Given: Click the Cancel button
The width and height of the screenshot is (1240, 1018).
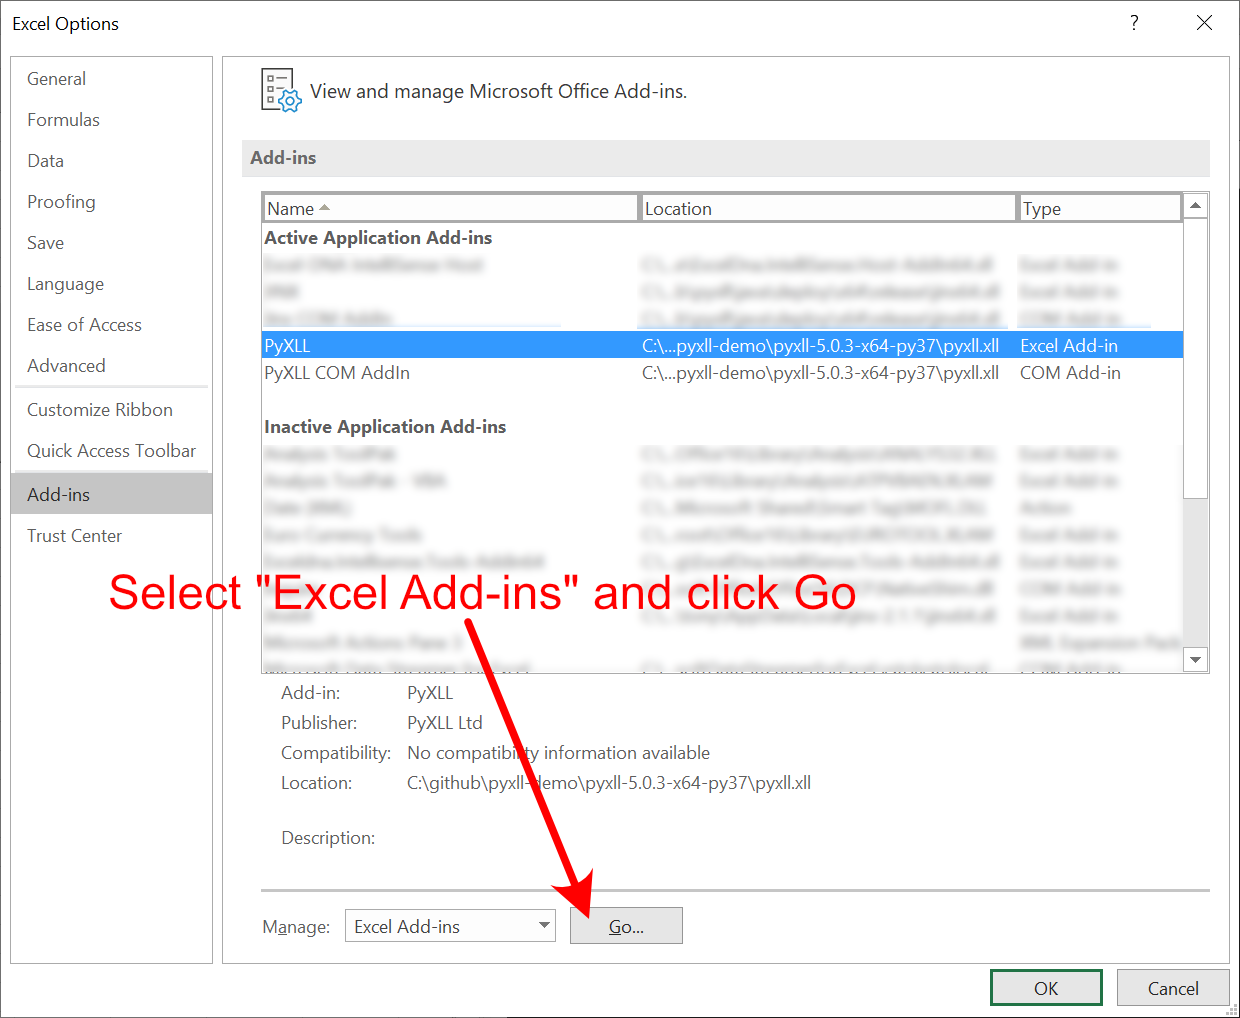Looking at the screenshot, I should [x=1173, y=988].
